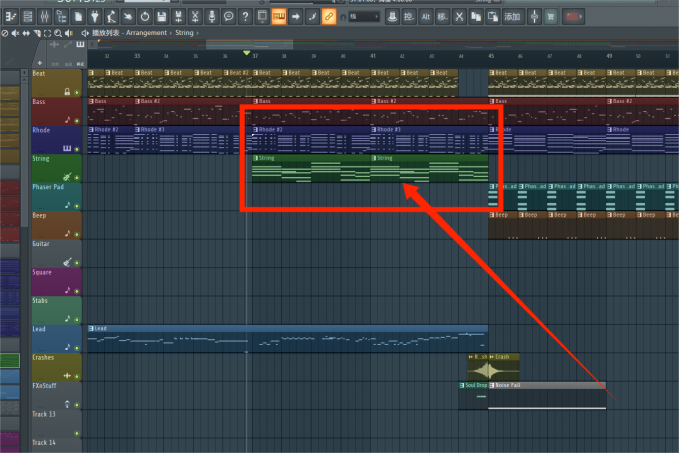Viewport: 679px width, 453px height.
Task: Open the Soul Drop clip menu
Action: [462, 385]
